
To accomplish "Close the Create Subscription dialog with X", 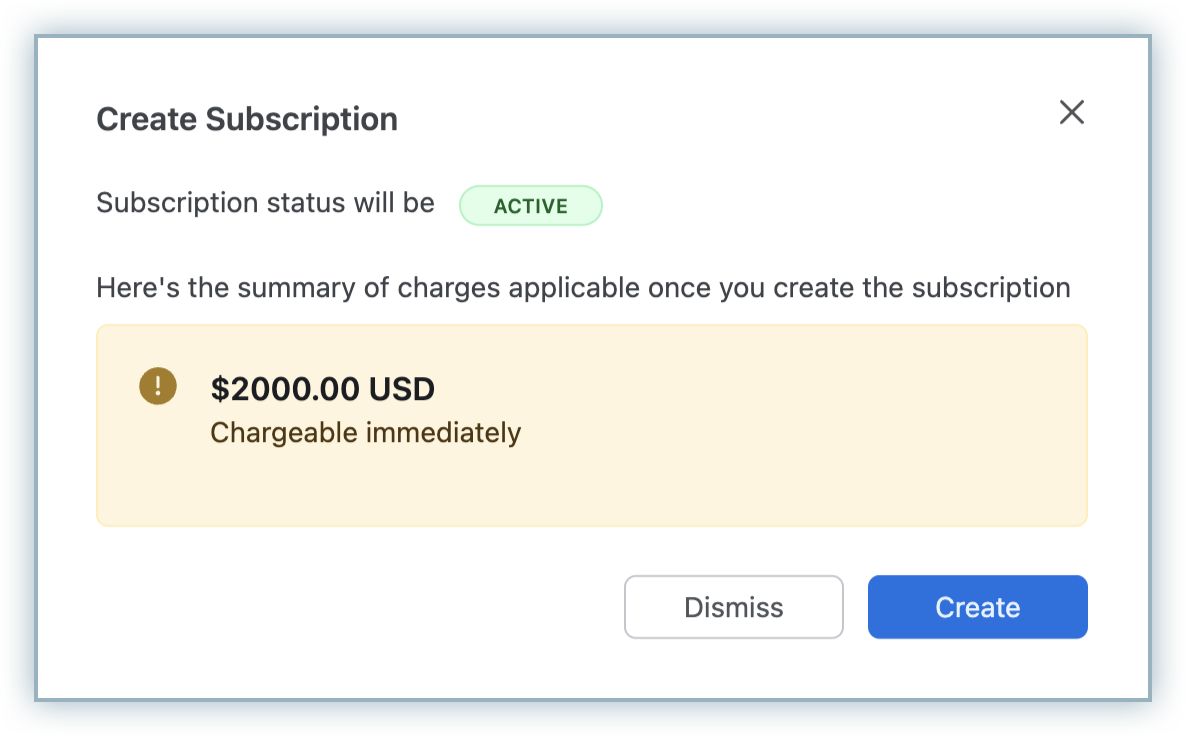I will tap(1071, 112).
